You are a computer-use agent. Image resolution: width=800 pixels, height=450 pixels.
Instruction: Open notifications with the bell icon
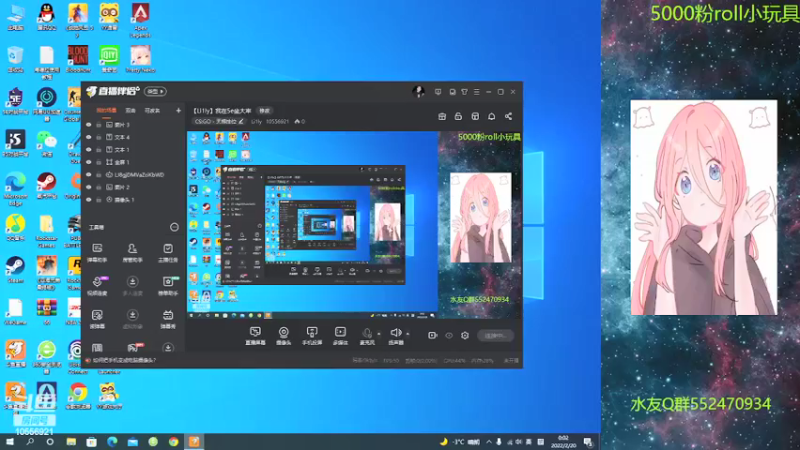point(491,116)
